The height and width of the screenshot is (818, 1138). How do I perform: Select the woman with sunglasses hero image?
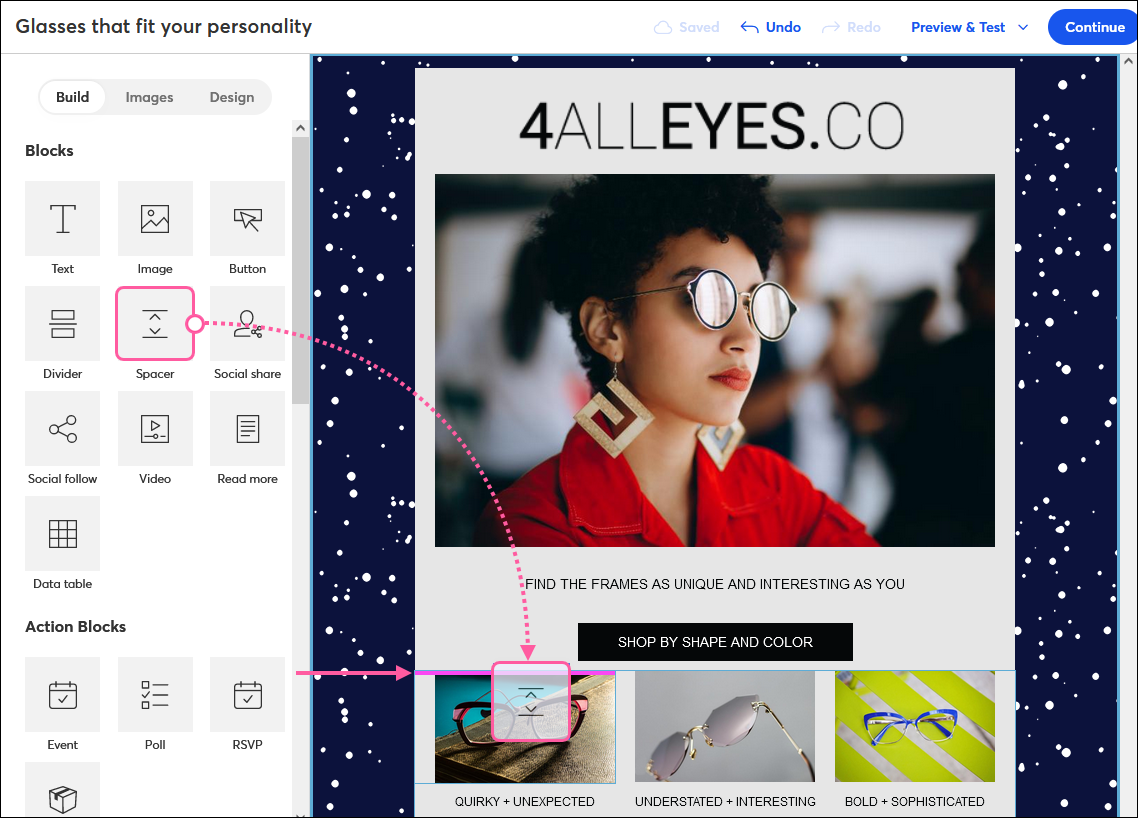715,360
